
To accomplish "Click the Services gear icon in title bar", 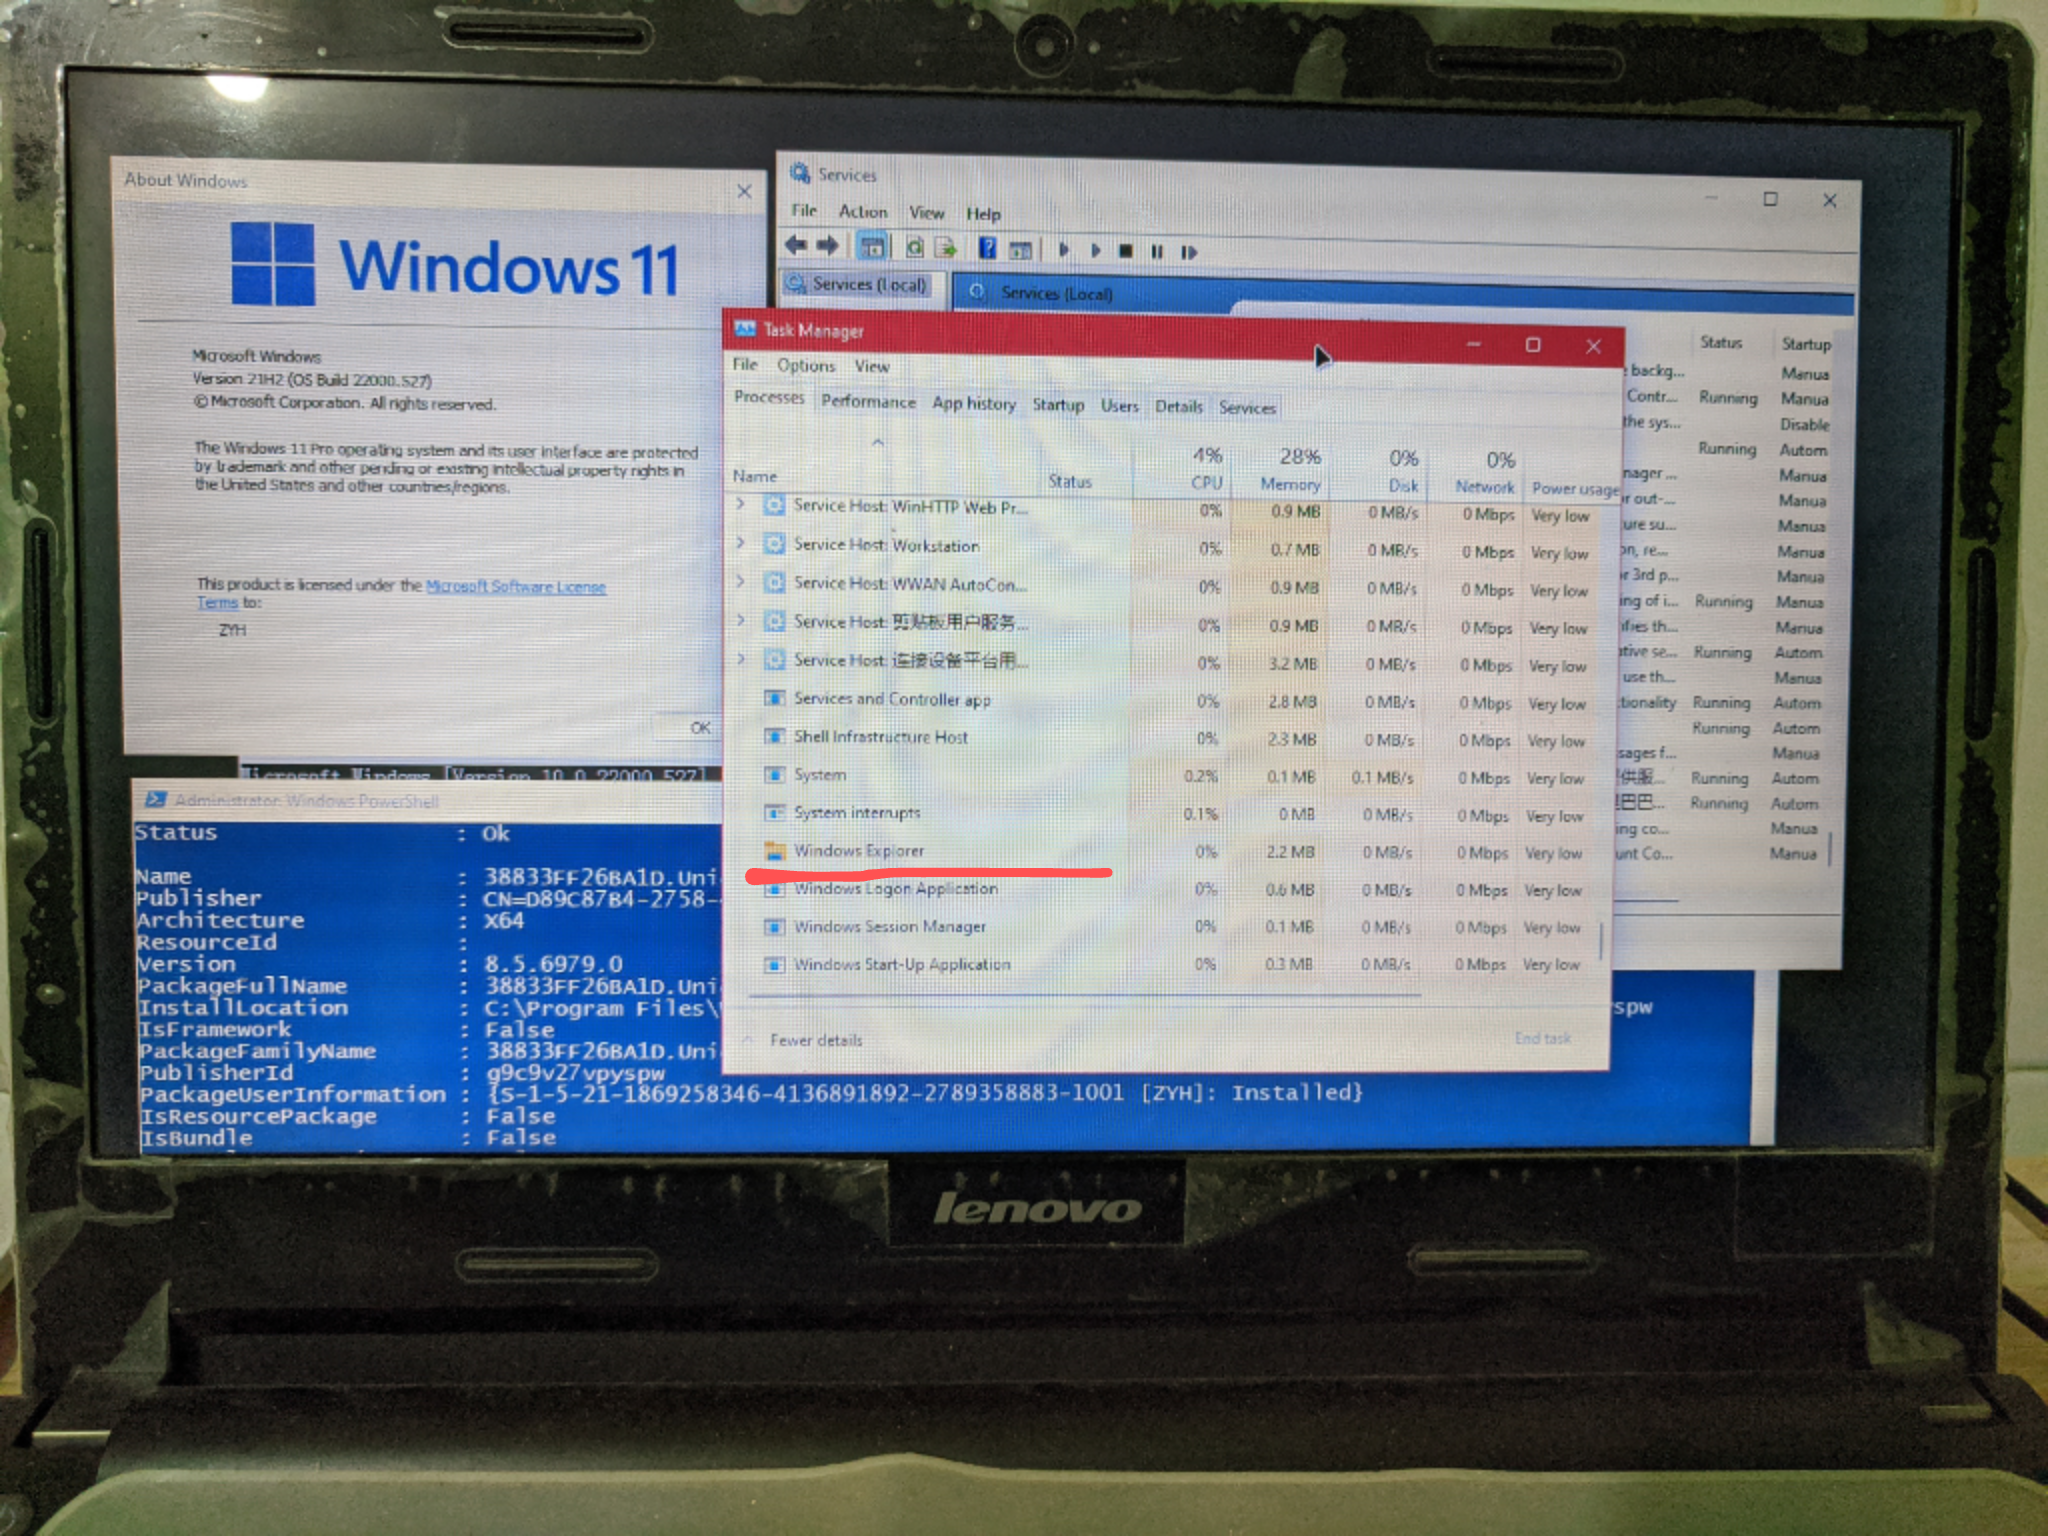I will click(800, 173).
